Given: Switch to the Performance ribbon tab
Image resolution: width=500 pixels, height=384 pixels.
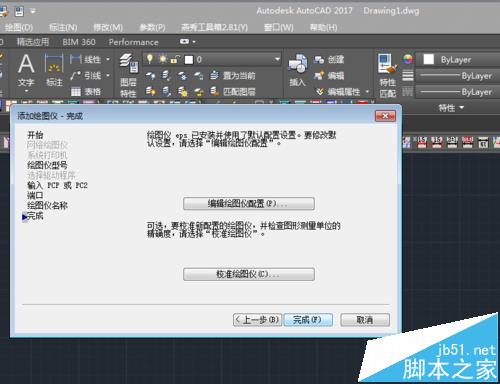Looking at the screenshot, I should click(133, 42).
